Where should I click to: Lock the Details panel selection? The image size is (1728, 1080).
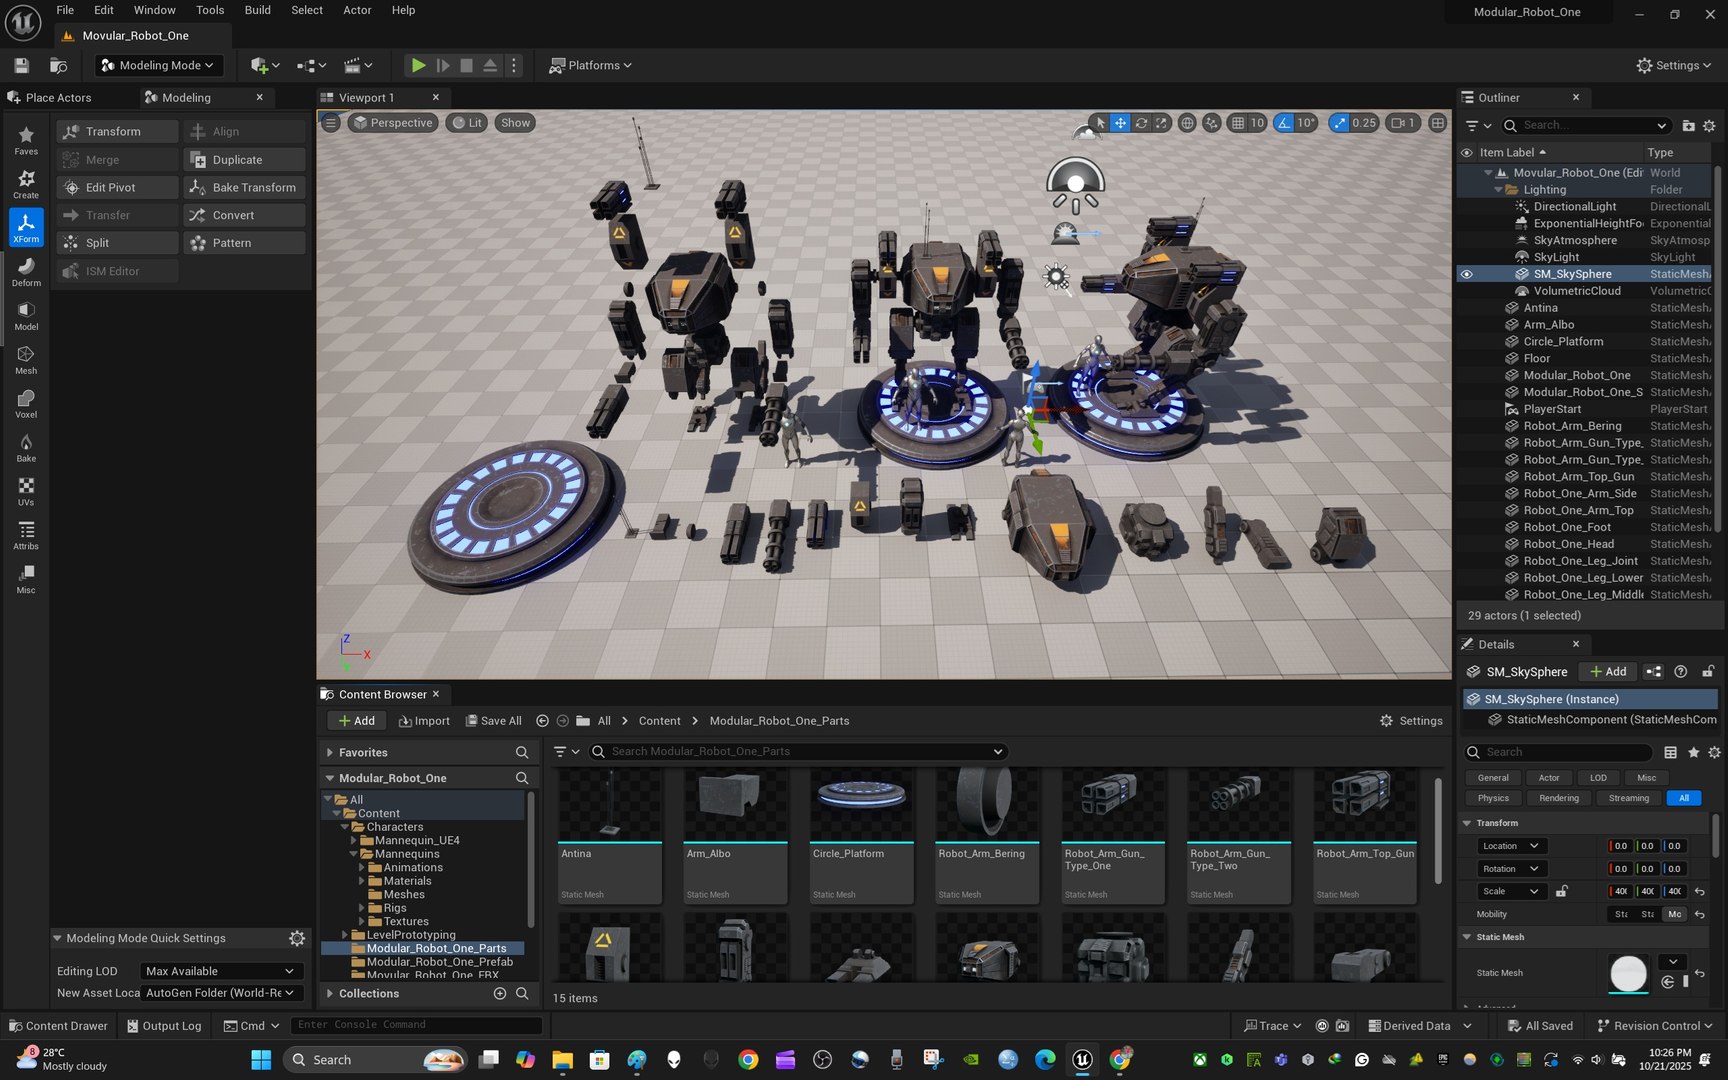(1708, 672)
